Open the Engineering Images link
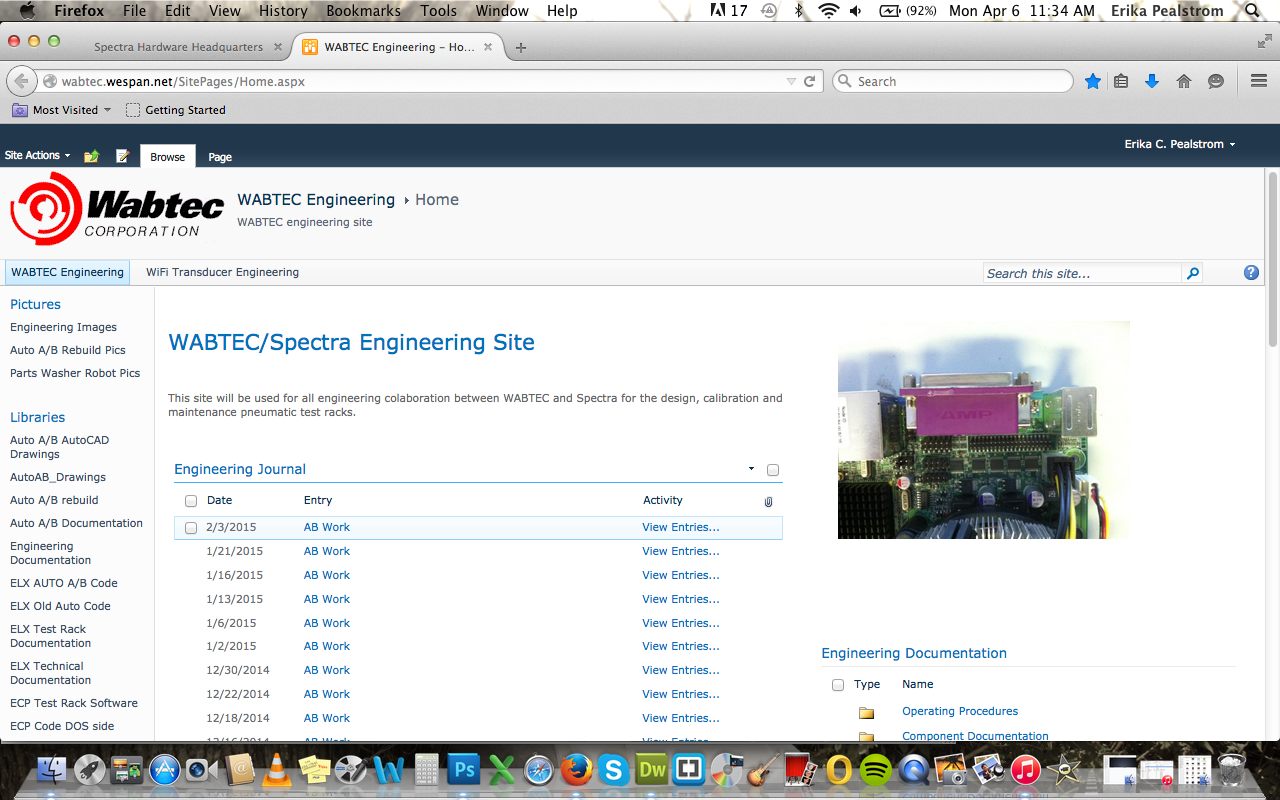This screenshot has width=1280, height=800. 63,327
